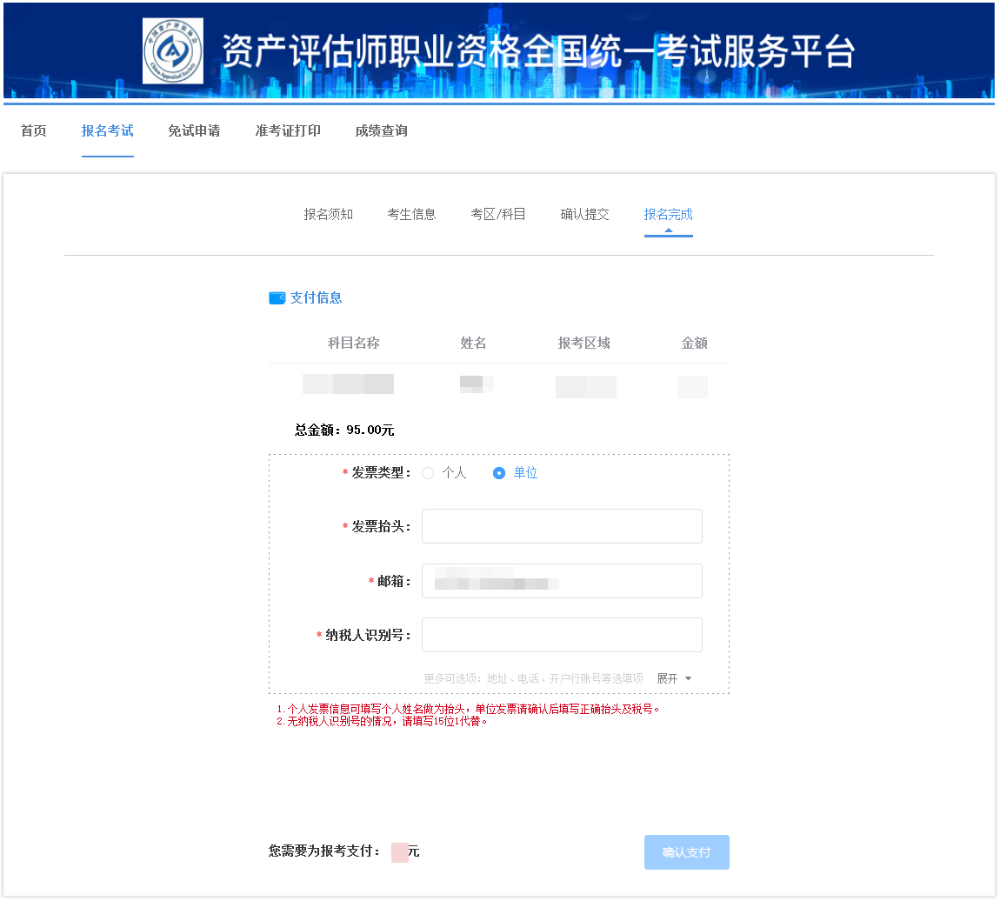Select the 报名完成 step tab
This screenshot has width=1000, height=901.
click(x=667, y=213)
